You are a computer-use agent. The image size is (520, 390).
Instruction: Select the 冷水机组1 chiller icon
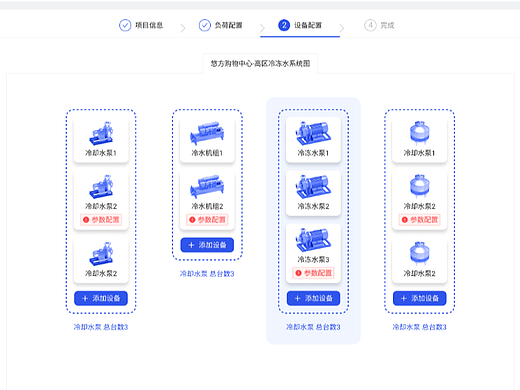[207, 133]
